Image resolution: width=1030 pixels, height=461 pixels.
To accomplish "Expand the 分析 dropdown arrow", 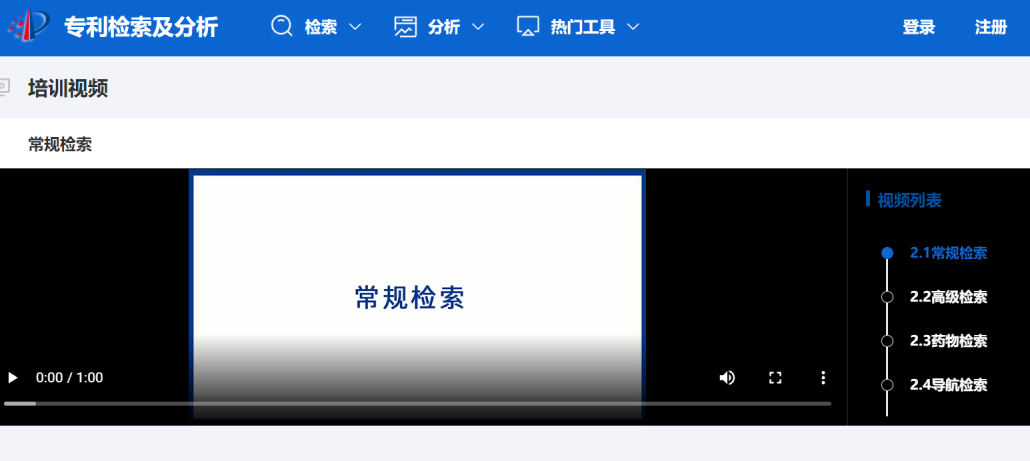I will coord(478,27).
